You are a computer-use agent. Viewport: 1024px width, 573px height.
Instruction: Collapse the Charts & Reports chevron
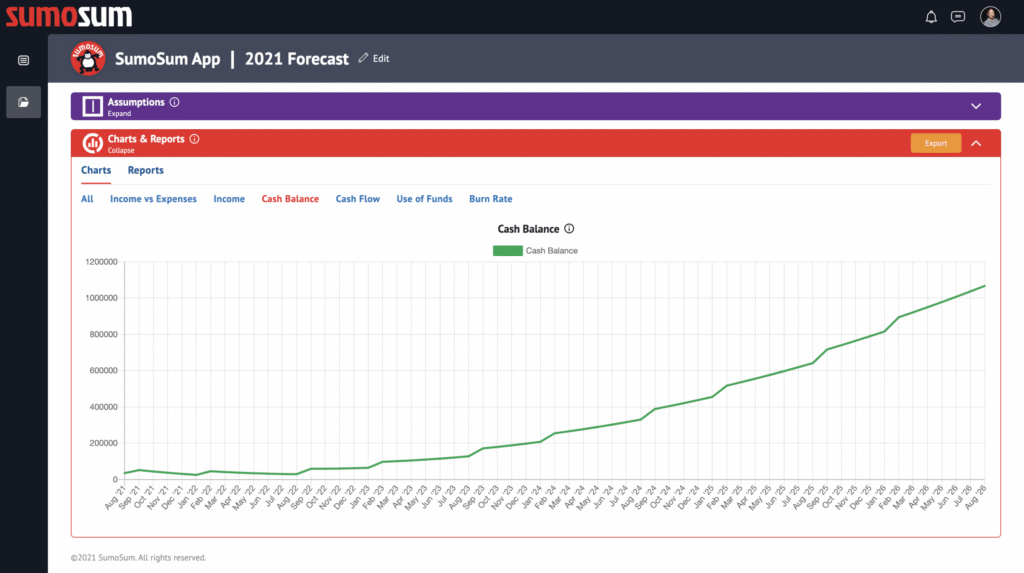[977, 143]
